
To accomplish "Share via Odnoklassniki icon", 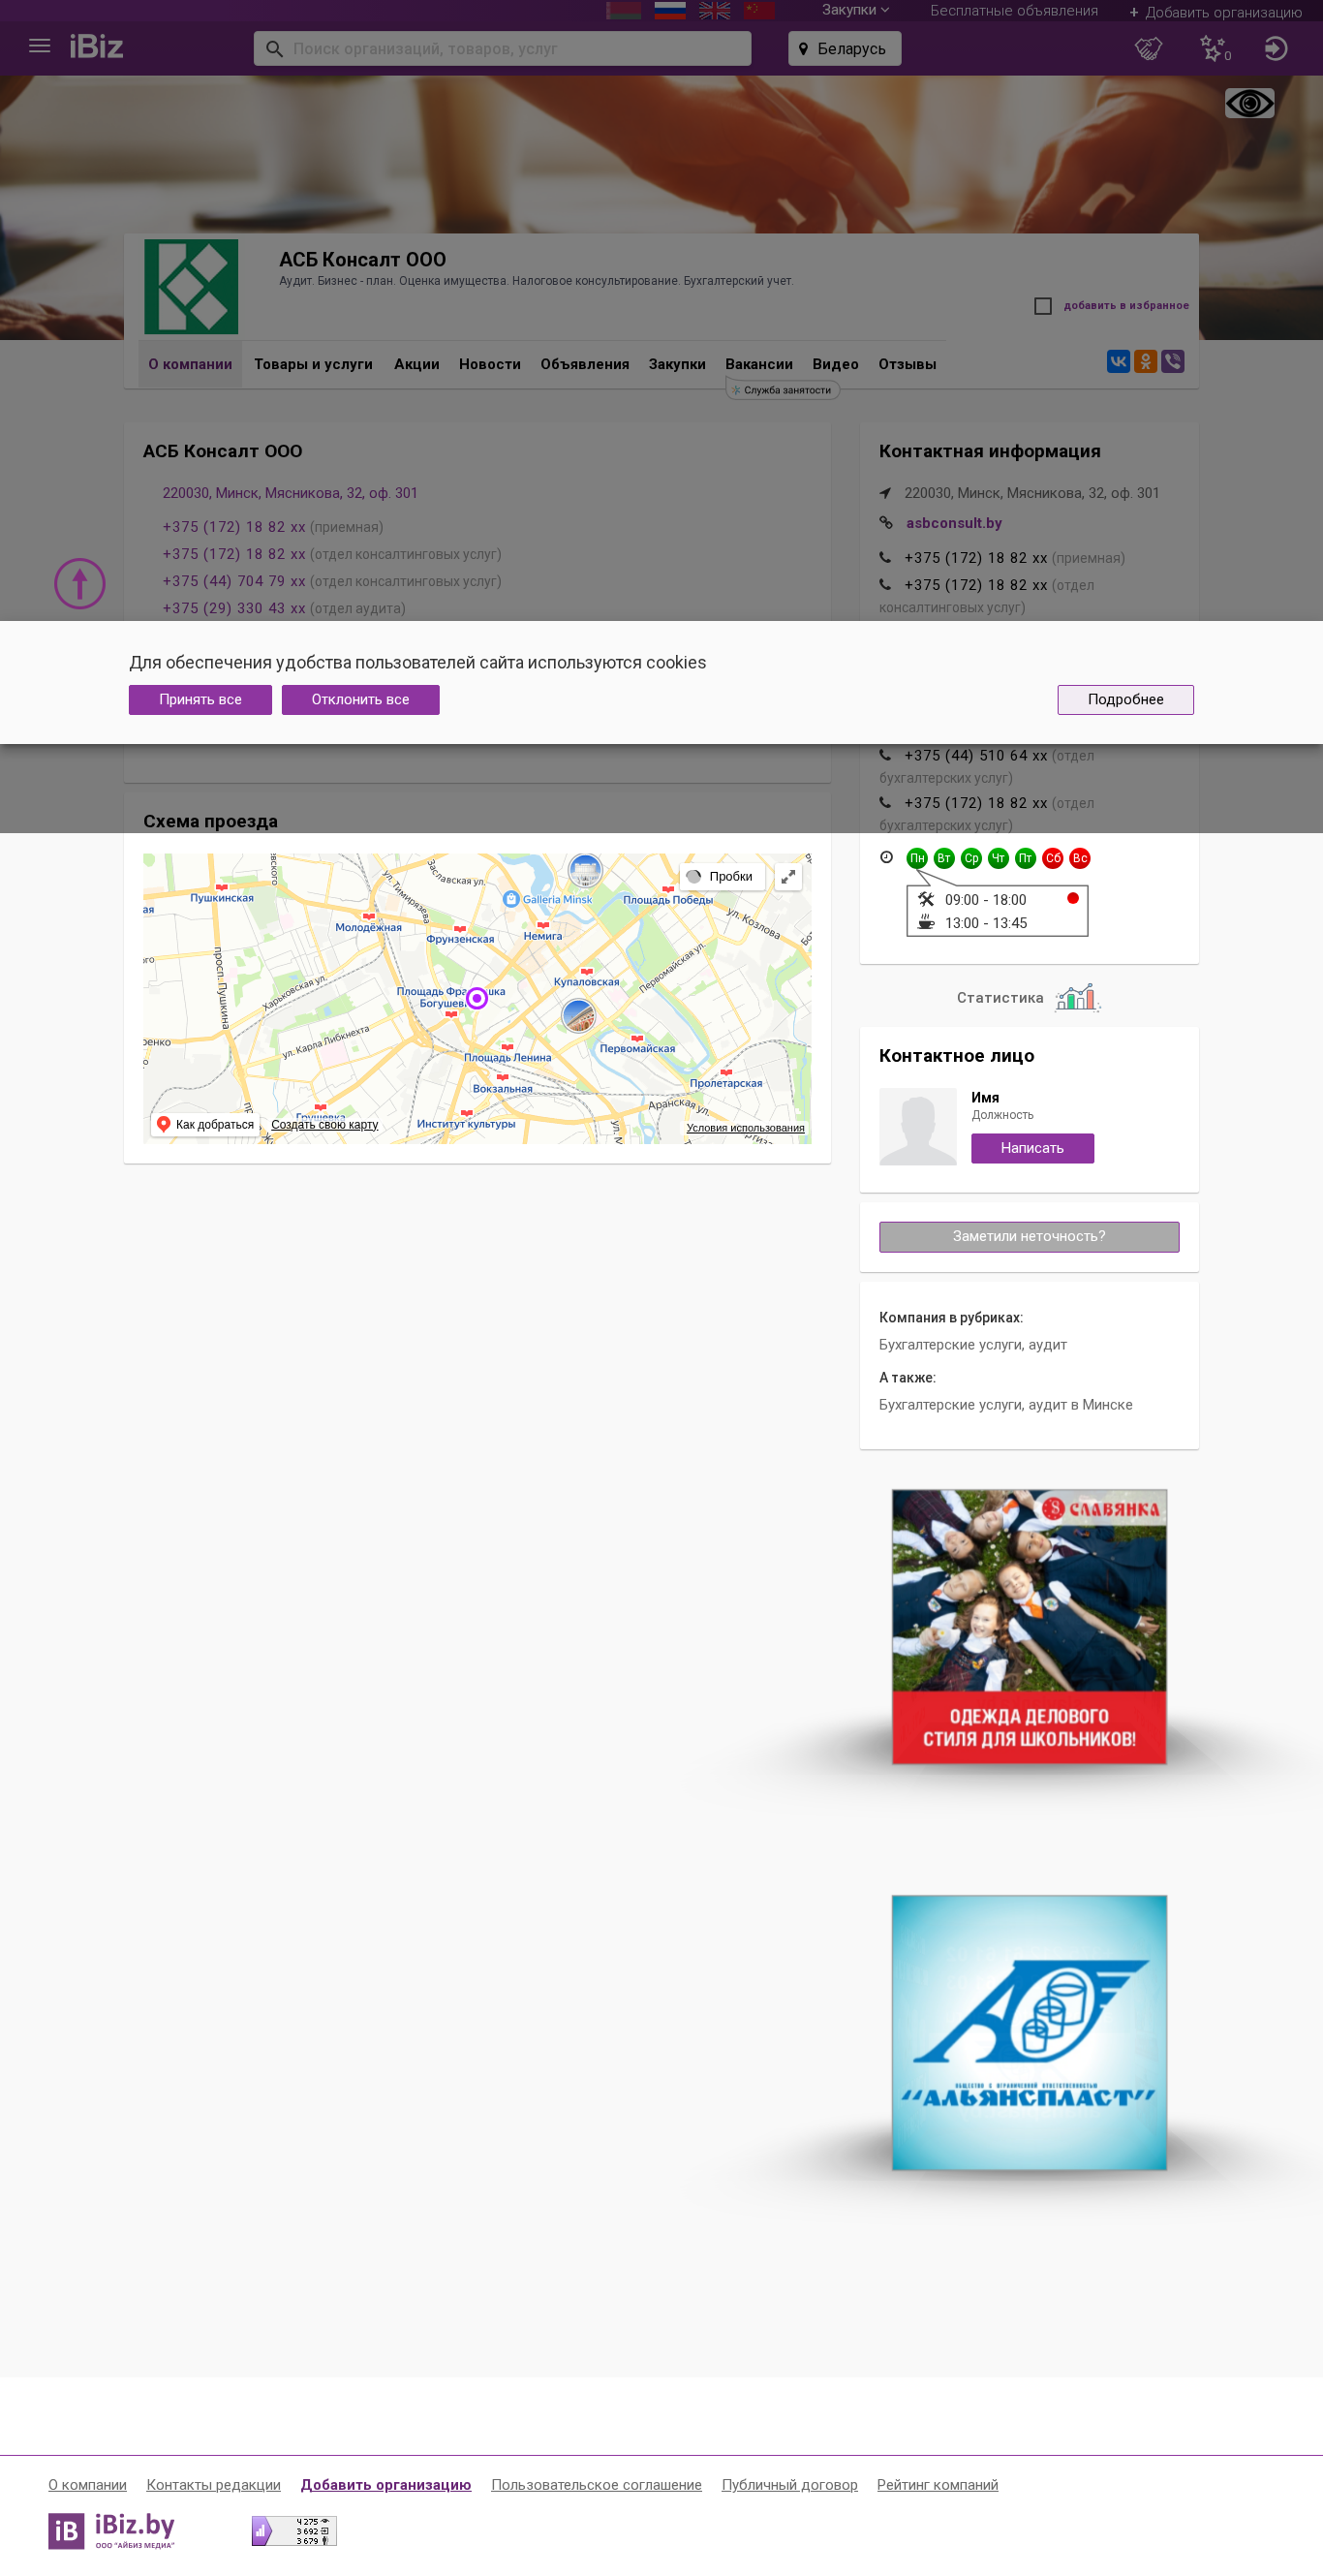I will click(1145, 361).
